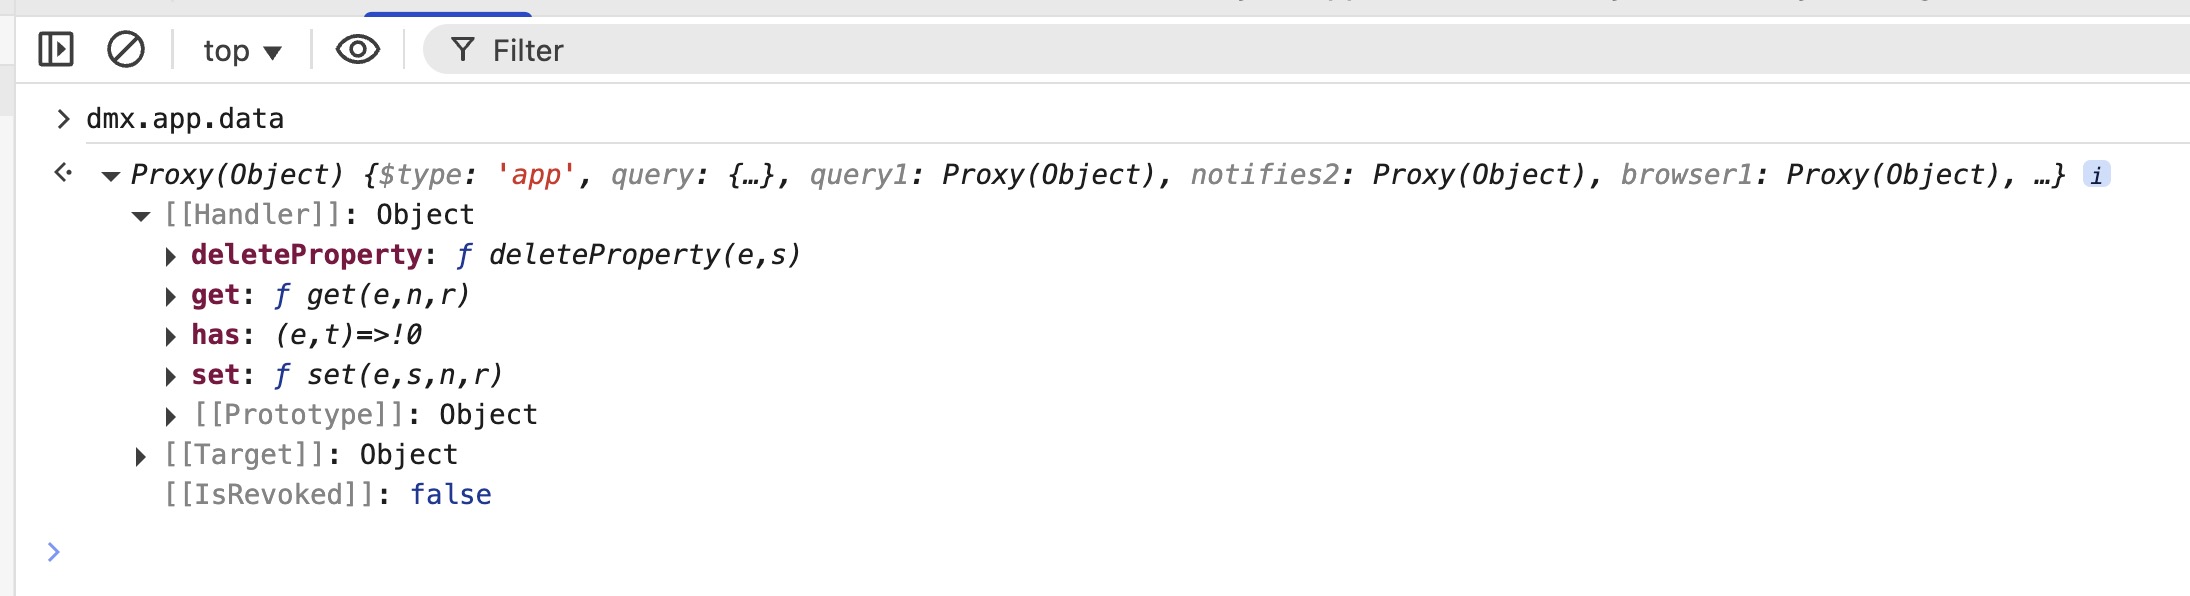
Task: Click the 'app' string value in preview
Action: [535, 175]
